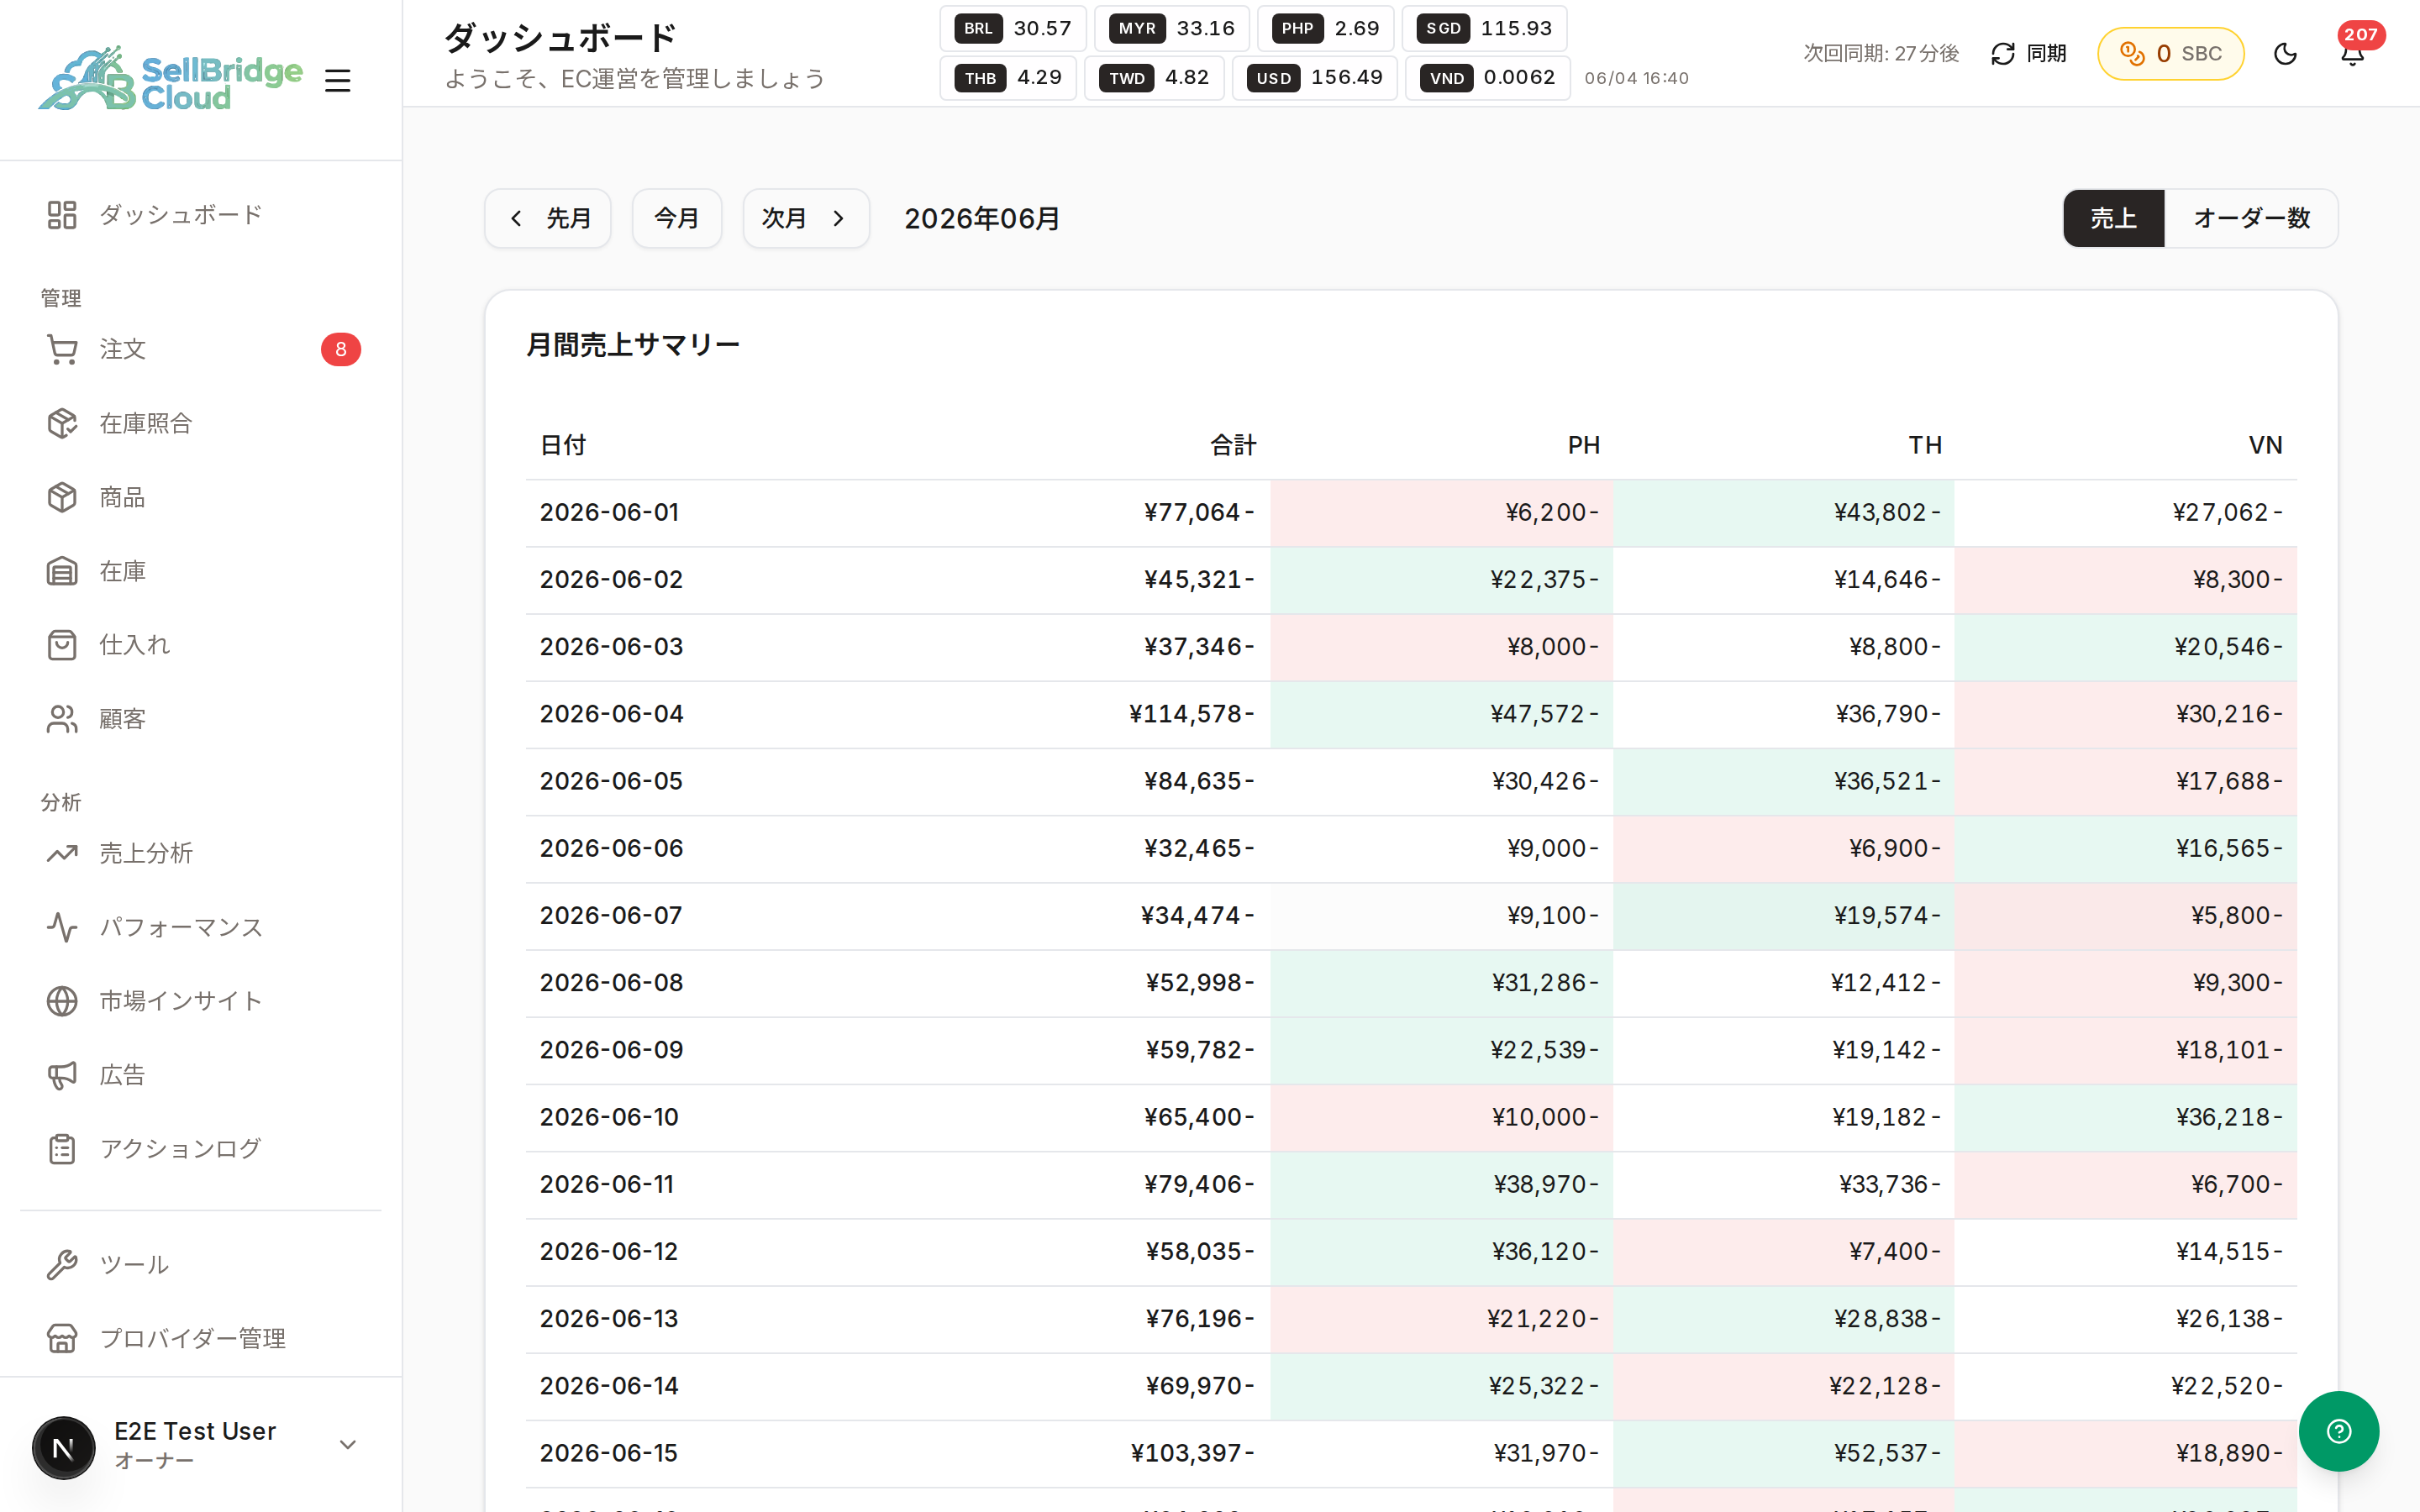Image resolution: width=2420 pixels, height=1512 pixels.
Task: Click the 仕入れ shopping bag icon
Action: pos(62,645)
